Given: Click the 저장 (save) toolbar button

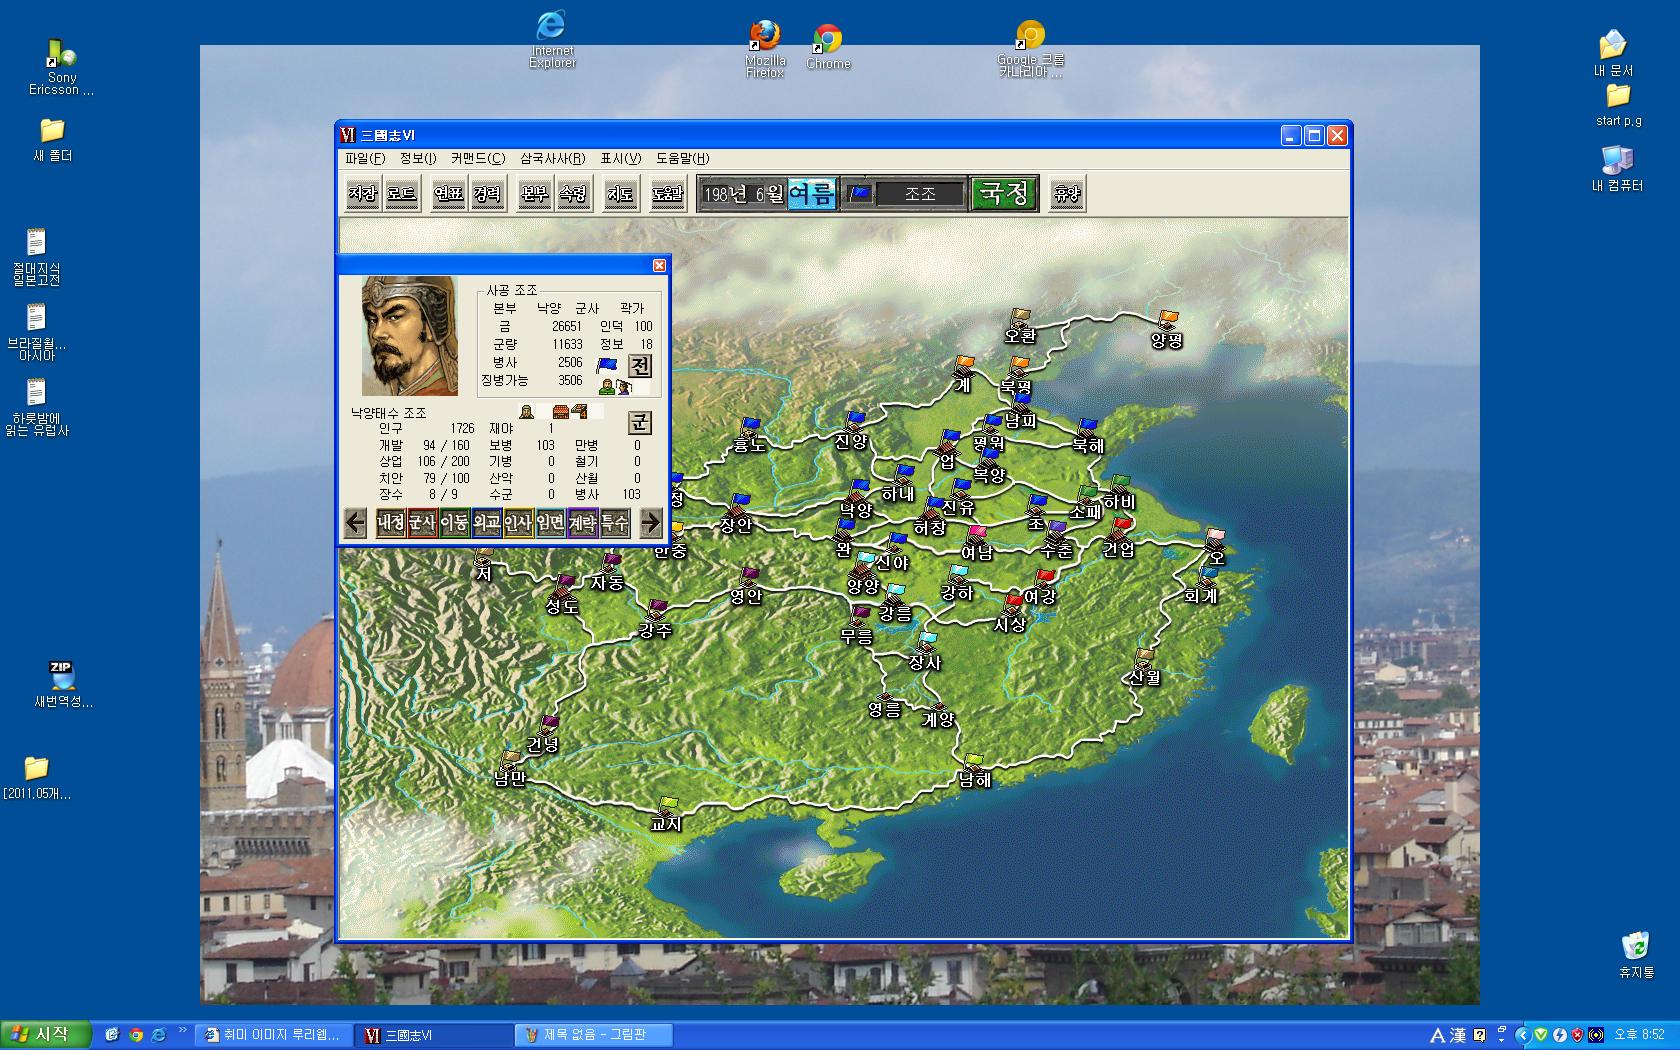Looking at the screenshot, I should pyautogui.click(x=362, y=194).
